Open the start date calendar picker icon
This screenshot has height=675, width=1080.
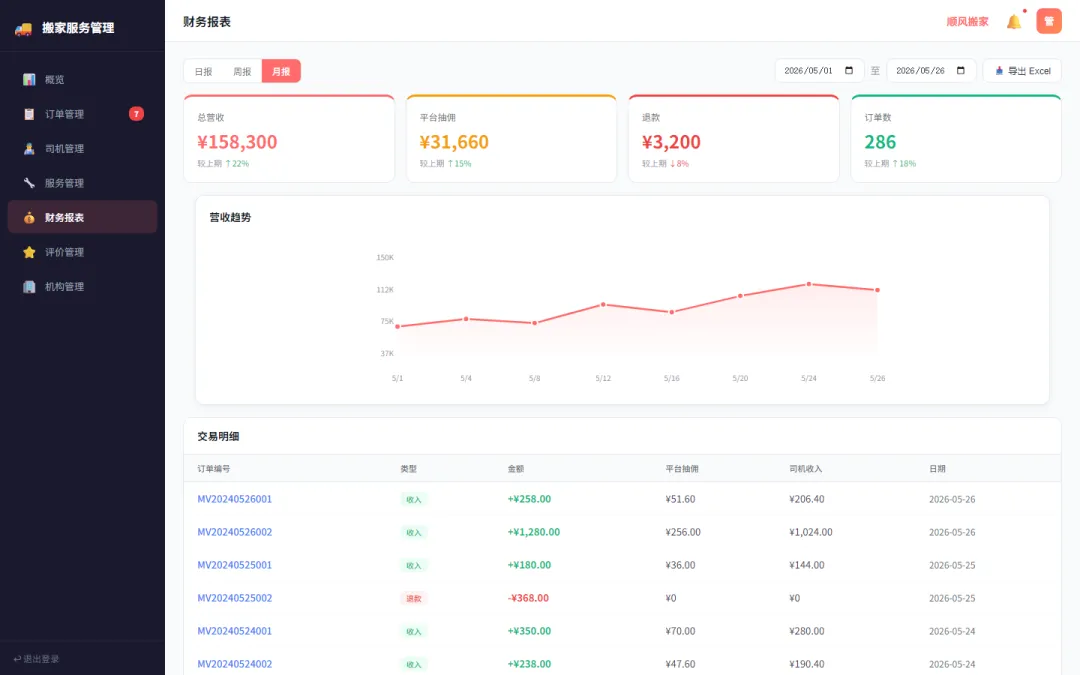(849, 70)
